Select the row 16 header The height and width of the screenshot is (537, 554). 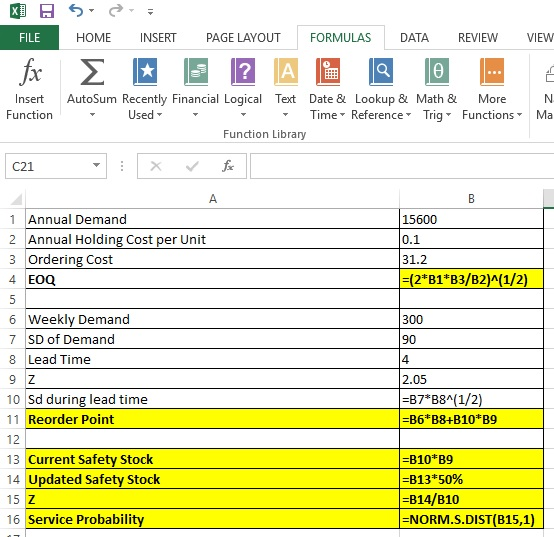(13, 519)
